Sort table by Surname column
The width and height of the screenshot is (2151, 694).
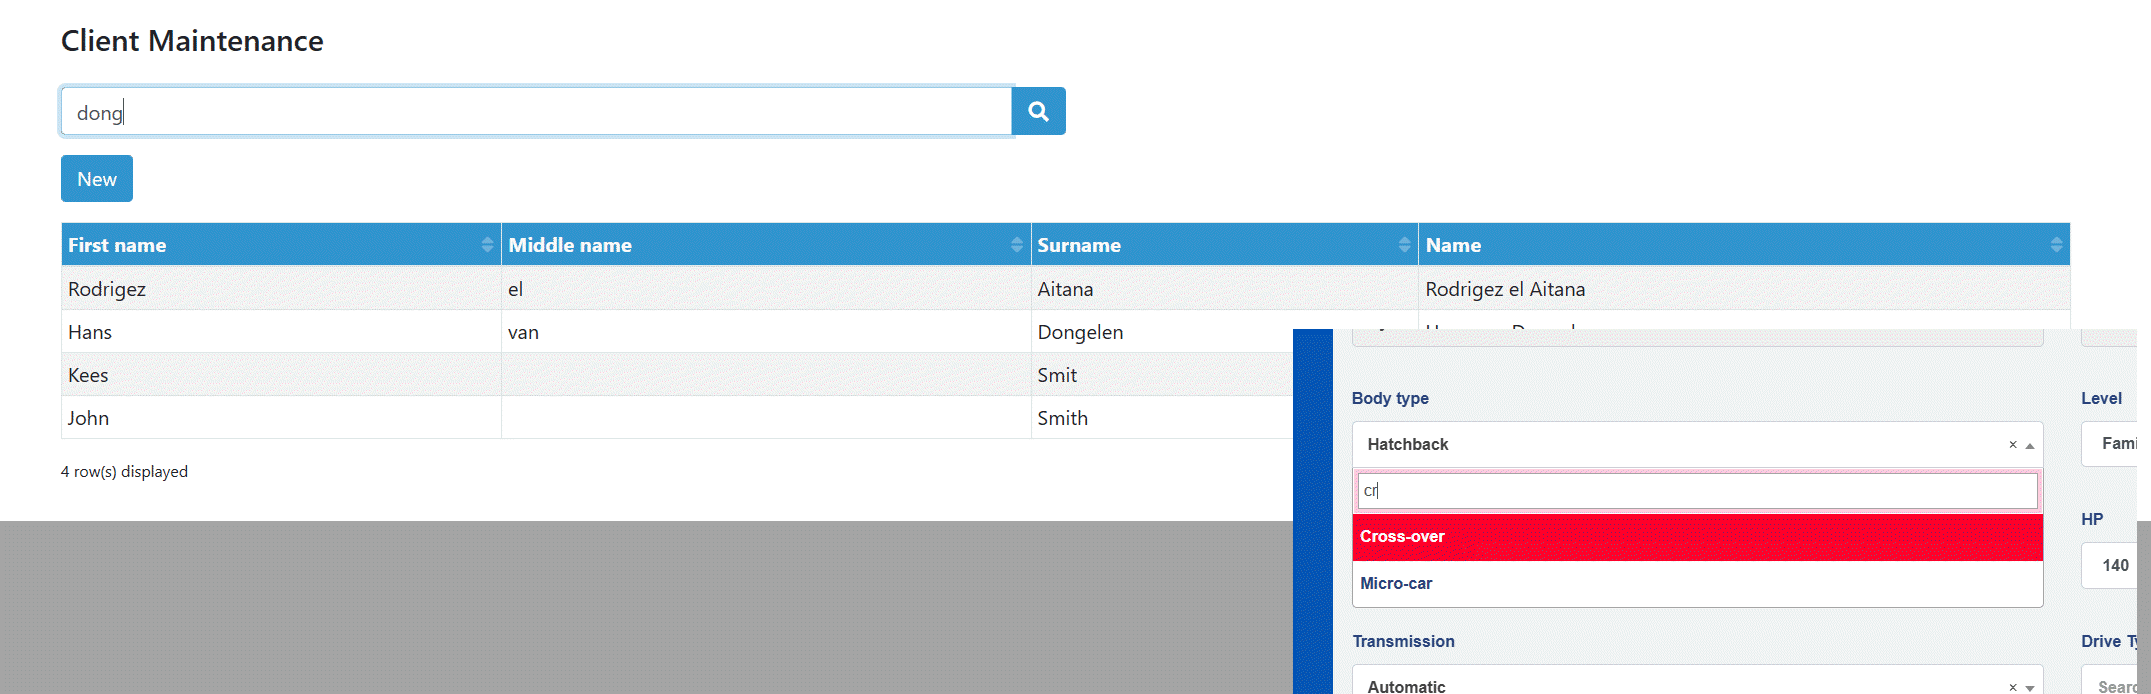(x=1404, y=245)
